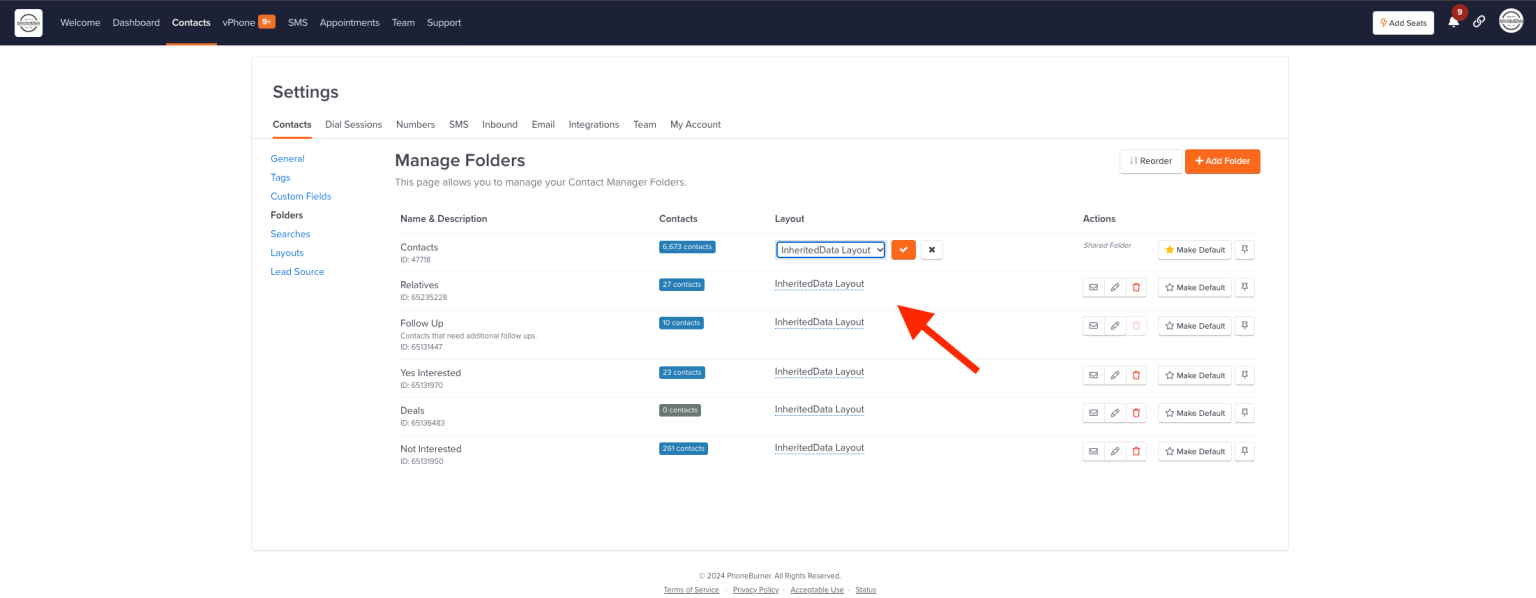Delete the Deals folder

(1135, 413)
